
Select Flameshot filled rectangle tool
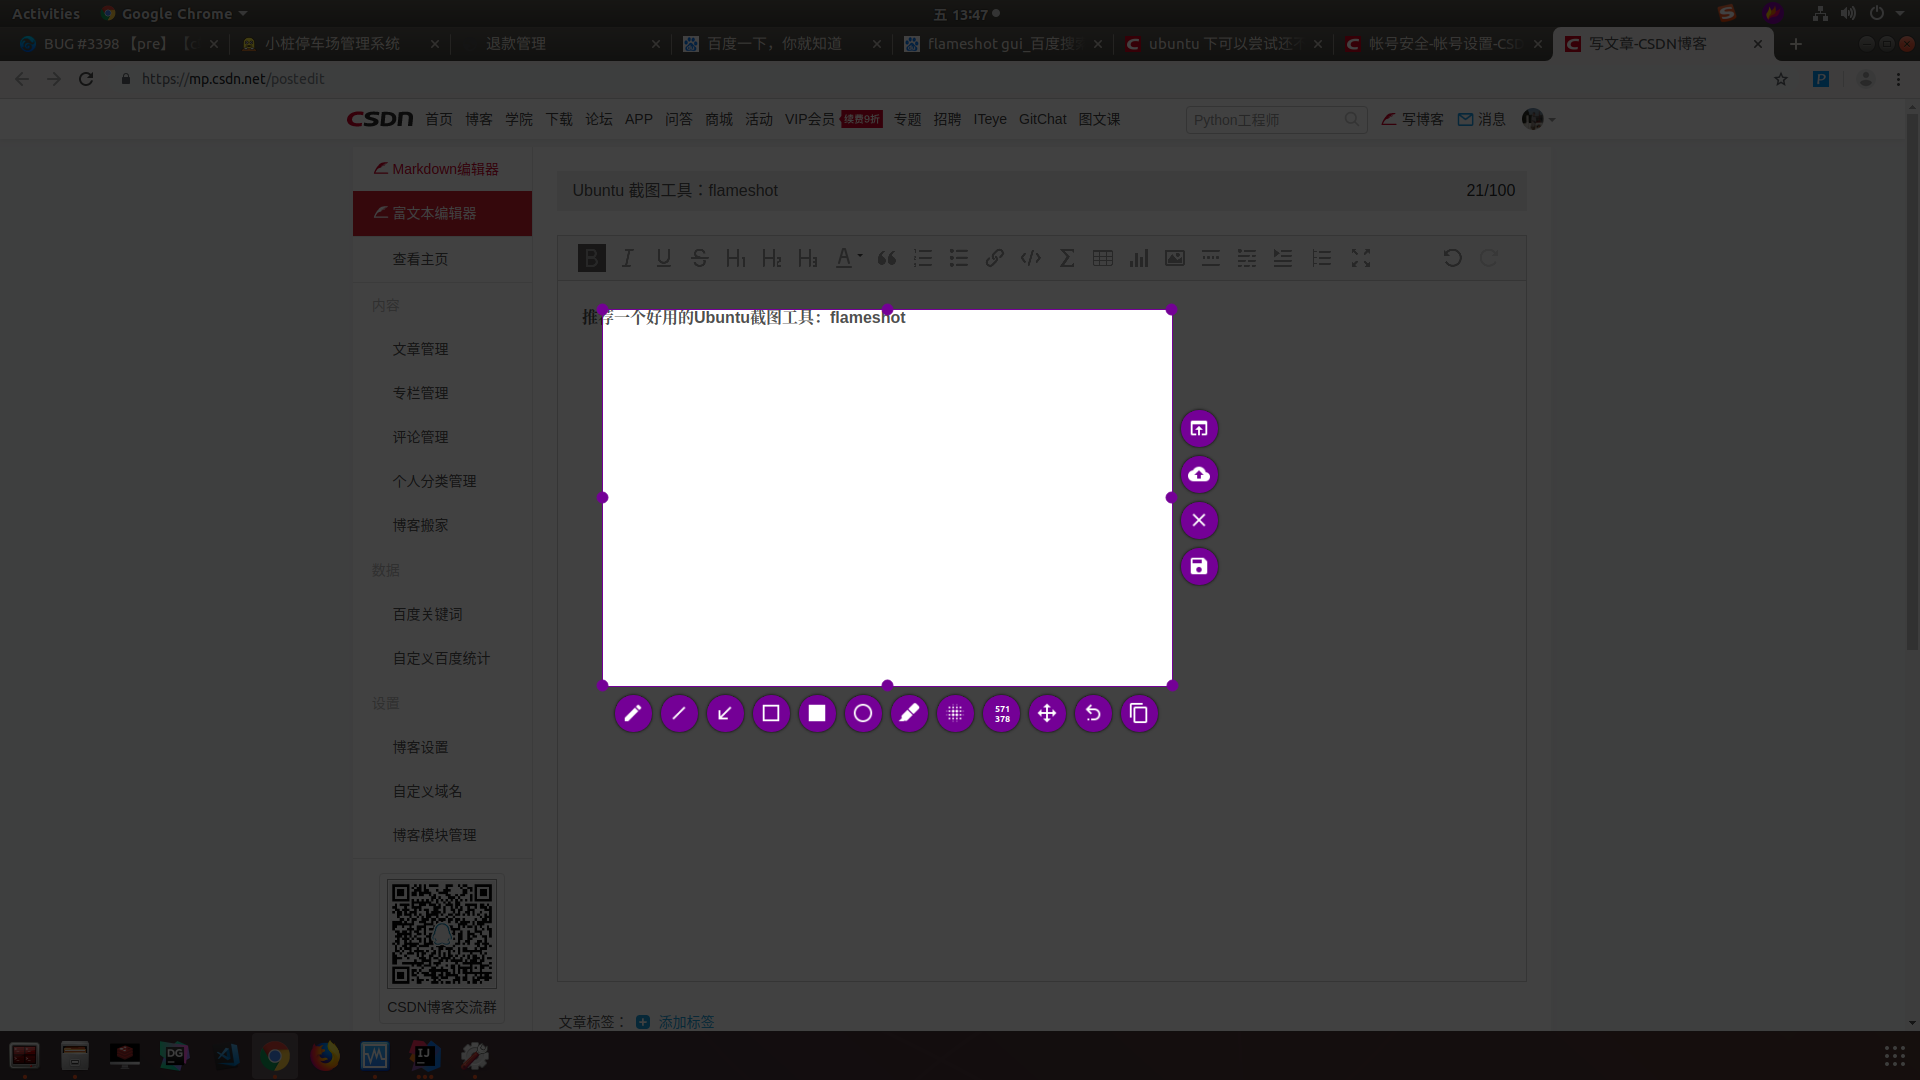coord(817,713)
